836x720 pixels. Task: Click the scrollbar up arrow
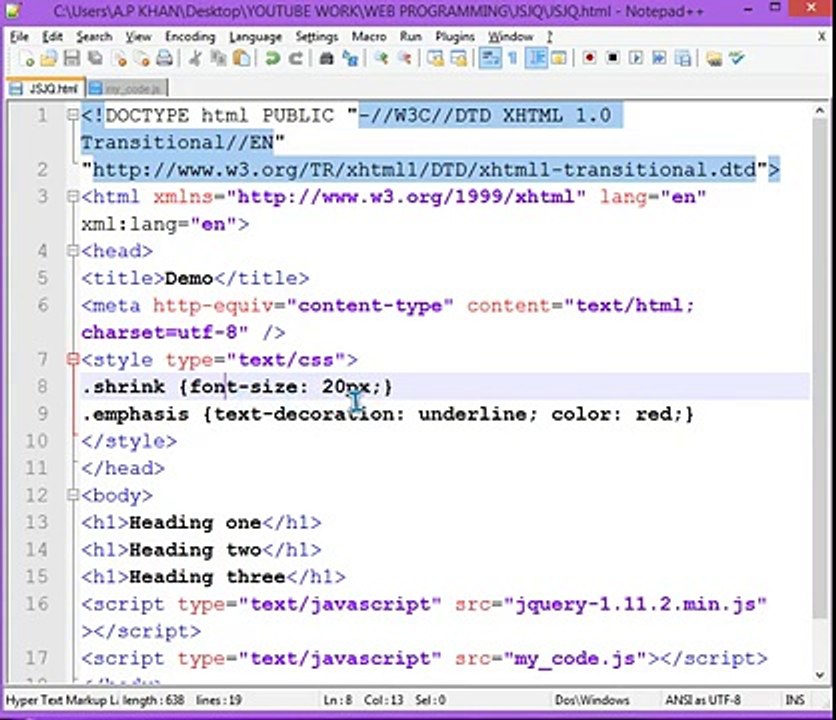pyautogui.click(x=820, y=110)
